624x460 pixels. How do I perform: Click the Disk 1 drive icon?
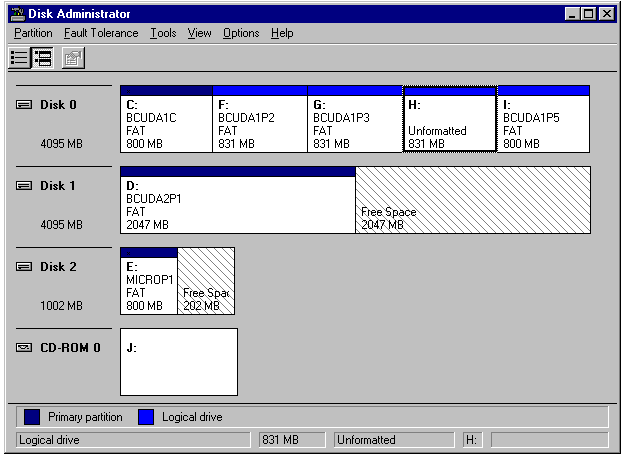(25, 186)
